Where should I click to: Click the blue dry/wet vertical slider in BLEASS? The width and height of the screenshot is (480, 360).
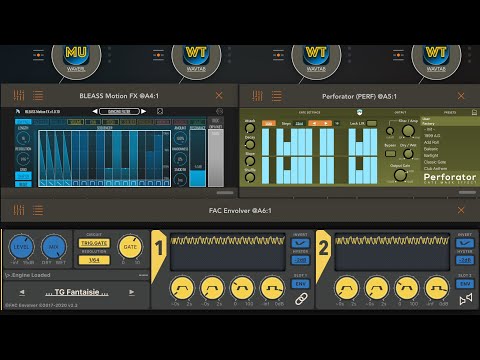[x=198, y=158]
